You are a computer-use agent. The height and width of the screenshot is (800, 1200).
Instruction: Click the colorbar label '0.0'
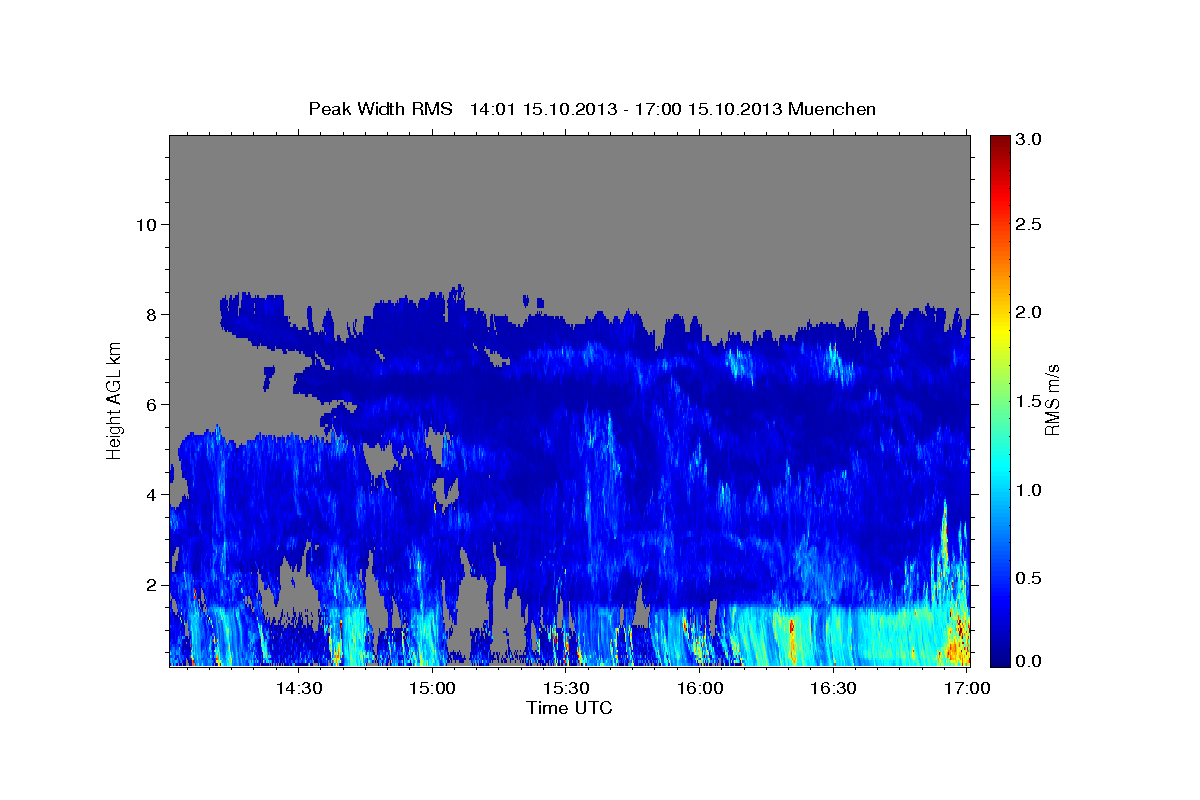[1029, 661]
